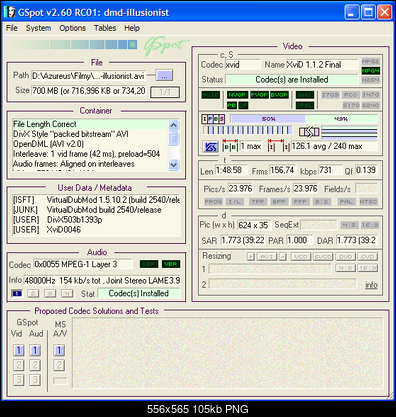The width and height of the screenshot is (396, 417).
Task: Click the video length '1:48:58' value
Action: coord(231,170)
